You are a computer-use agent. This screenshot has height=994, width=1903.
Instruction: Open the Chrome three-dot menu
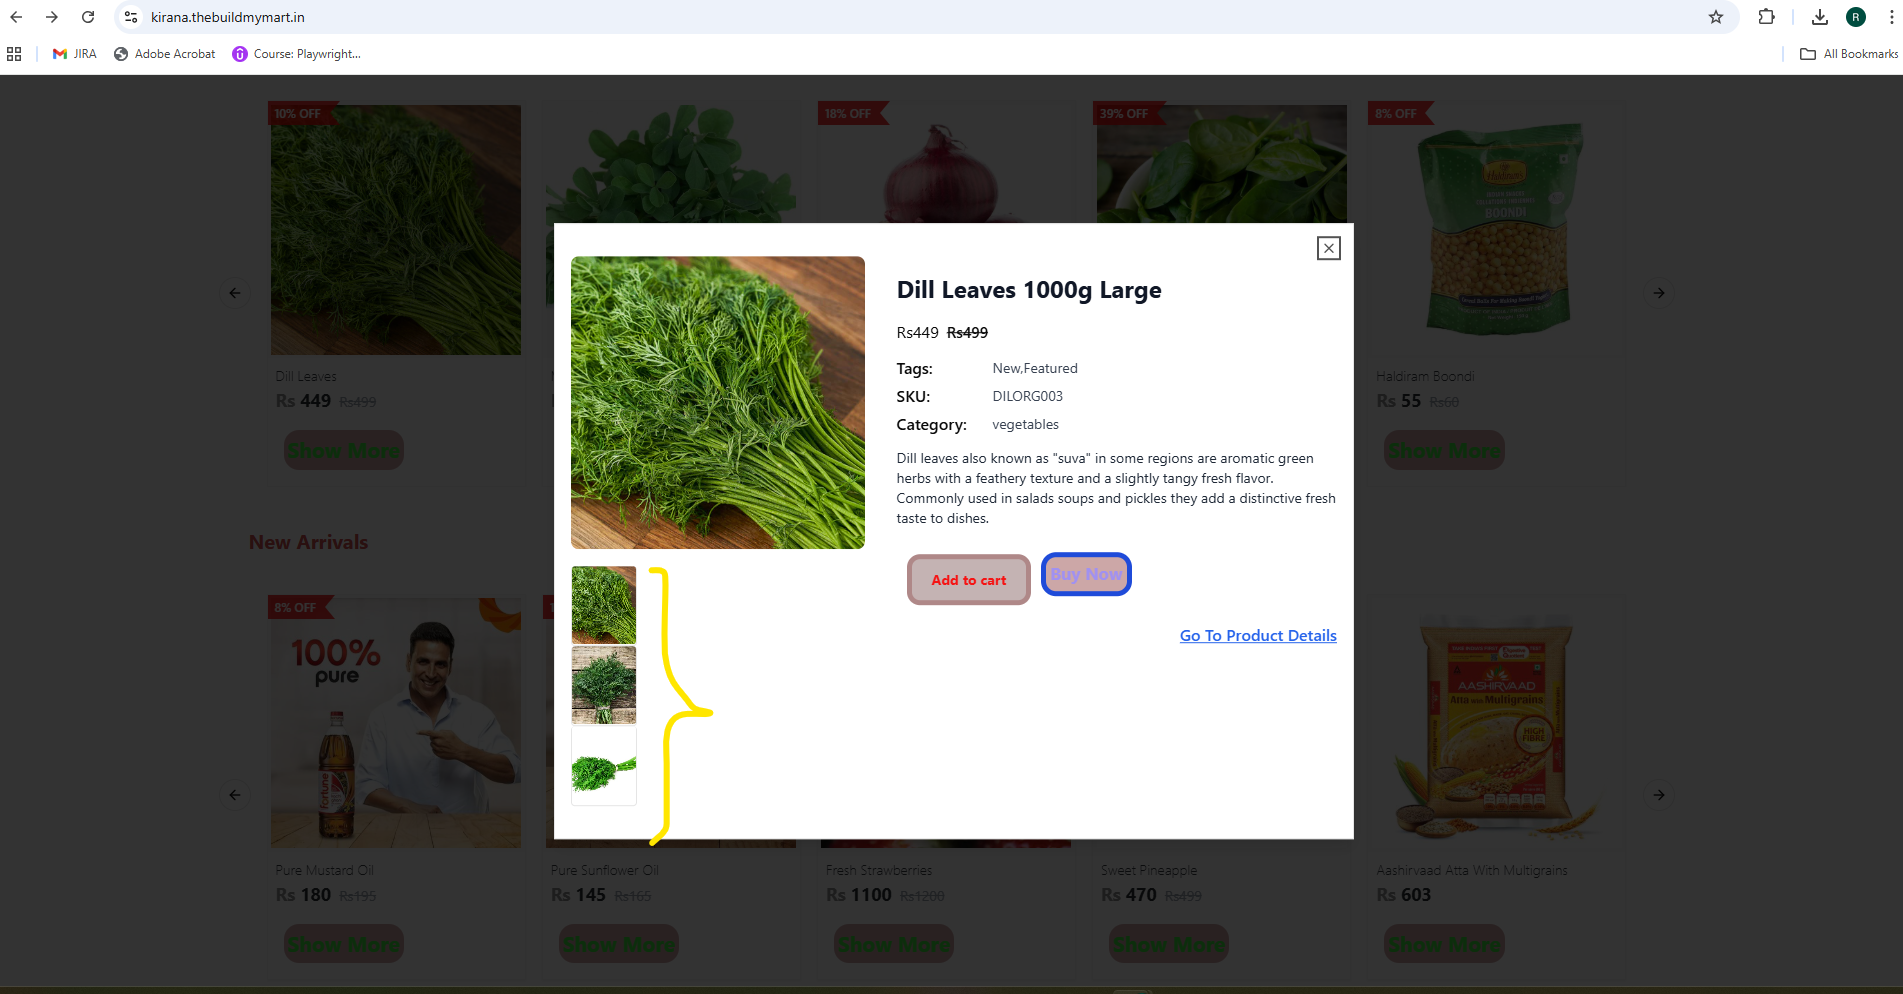[x=1892, y=17]
